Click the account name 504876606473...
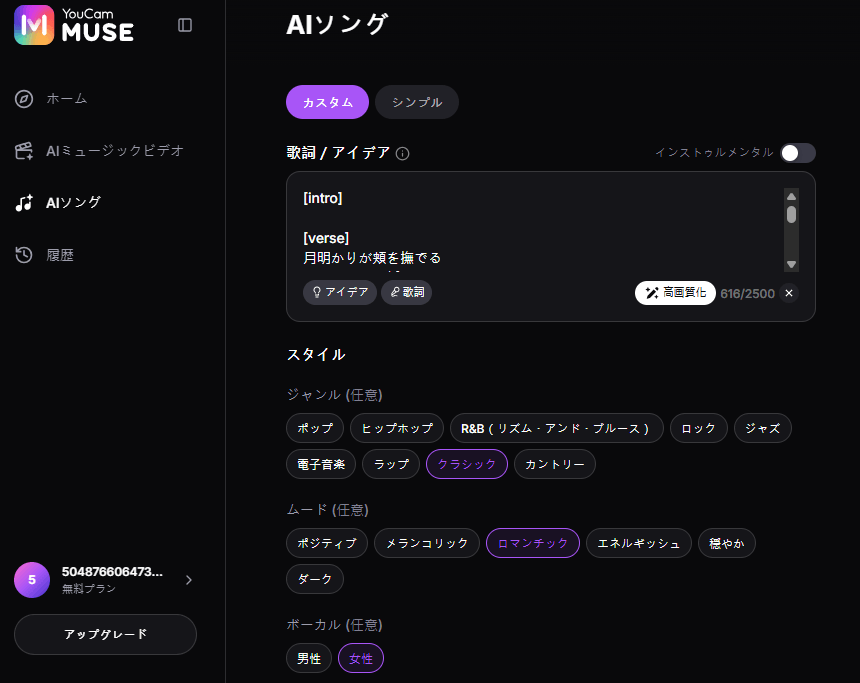Image resolution: width=860 pixels, height=683 pixels. tap(112, 572)
